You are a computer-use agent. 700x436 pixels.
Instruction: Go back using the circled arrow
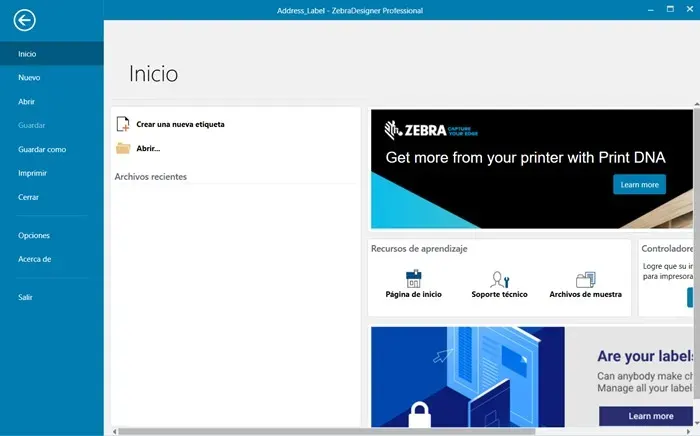pyautogui.click(x=25, y=20)
